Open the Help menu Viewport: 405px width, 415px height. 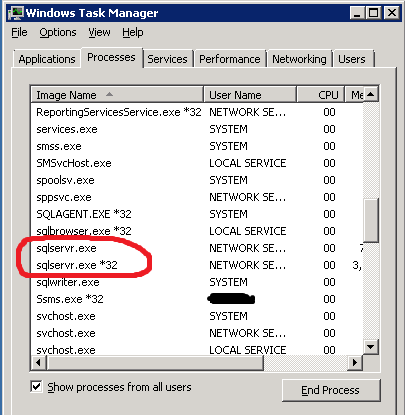(x=133, y=32)
